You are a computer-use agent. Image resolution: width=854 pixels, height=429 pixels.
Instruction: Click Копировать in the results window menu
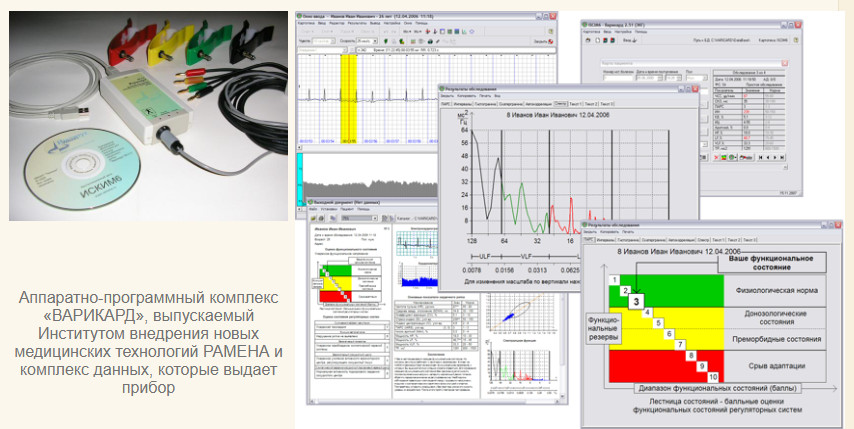[x=466, y=95]
